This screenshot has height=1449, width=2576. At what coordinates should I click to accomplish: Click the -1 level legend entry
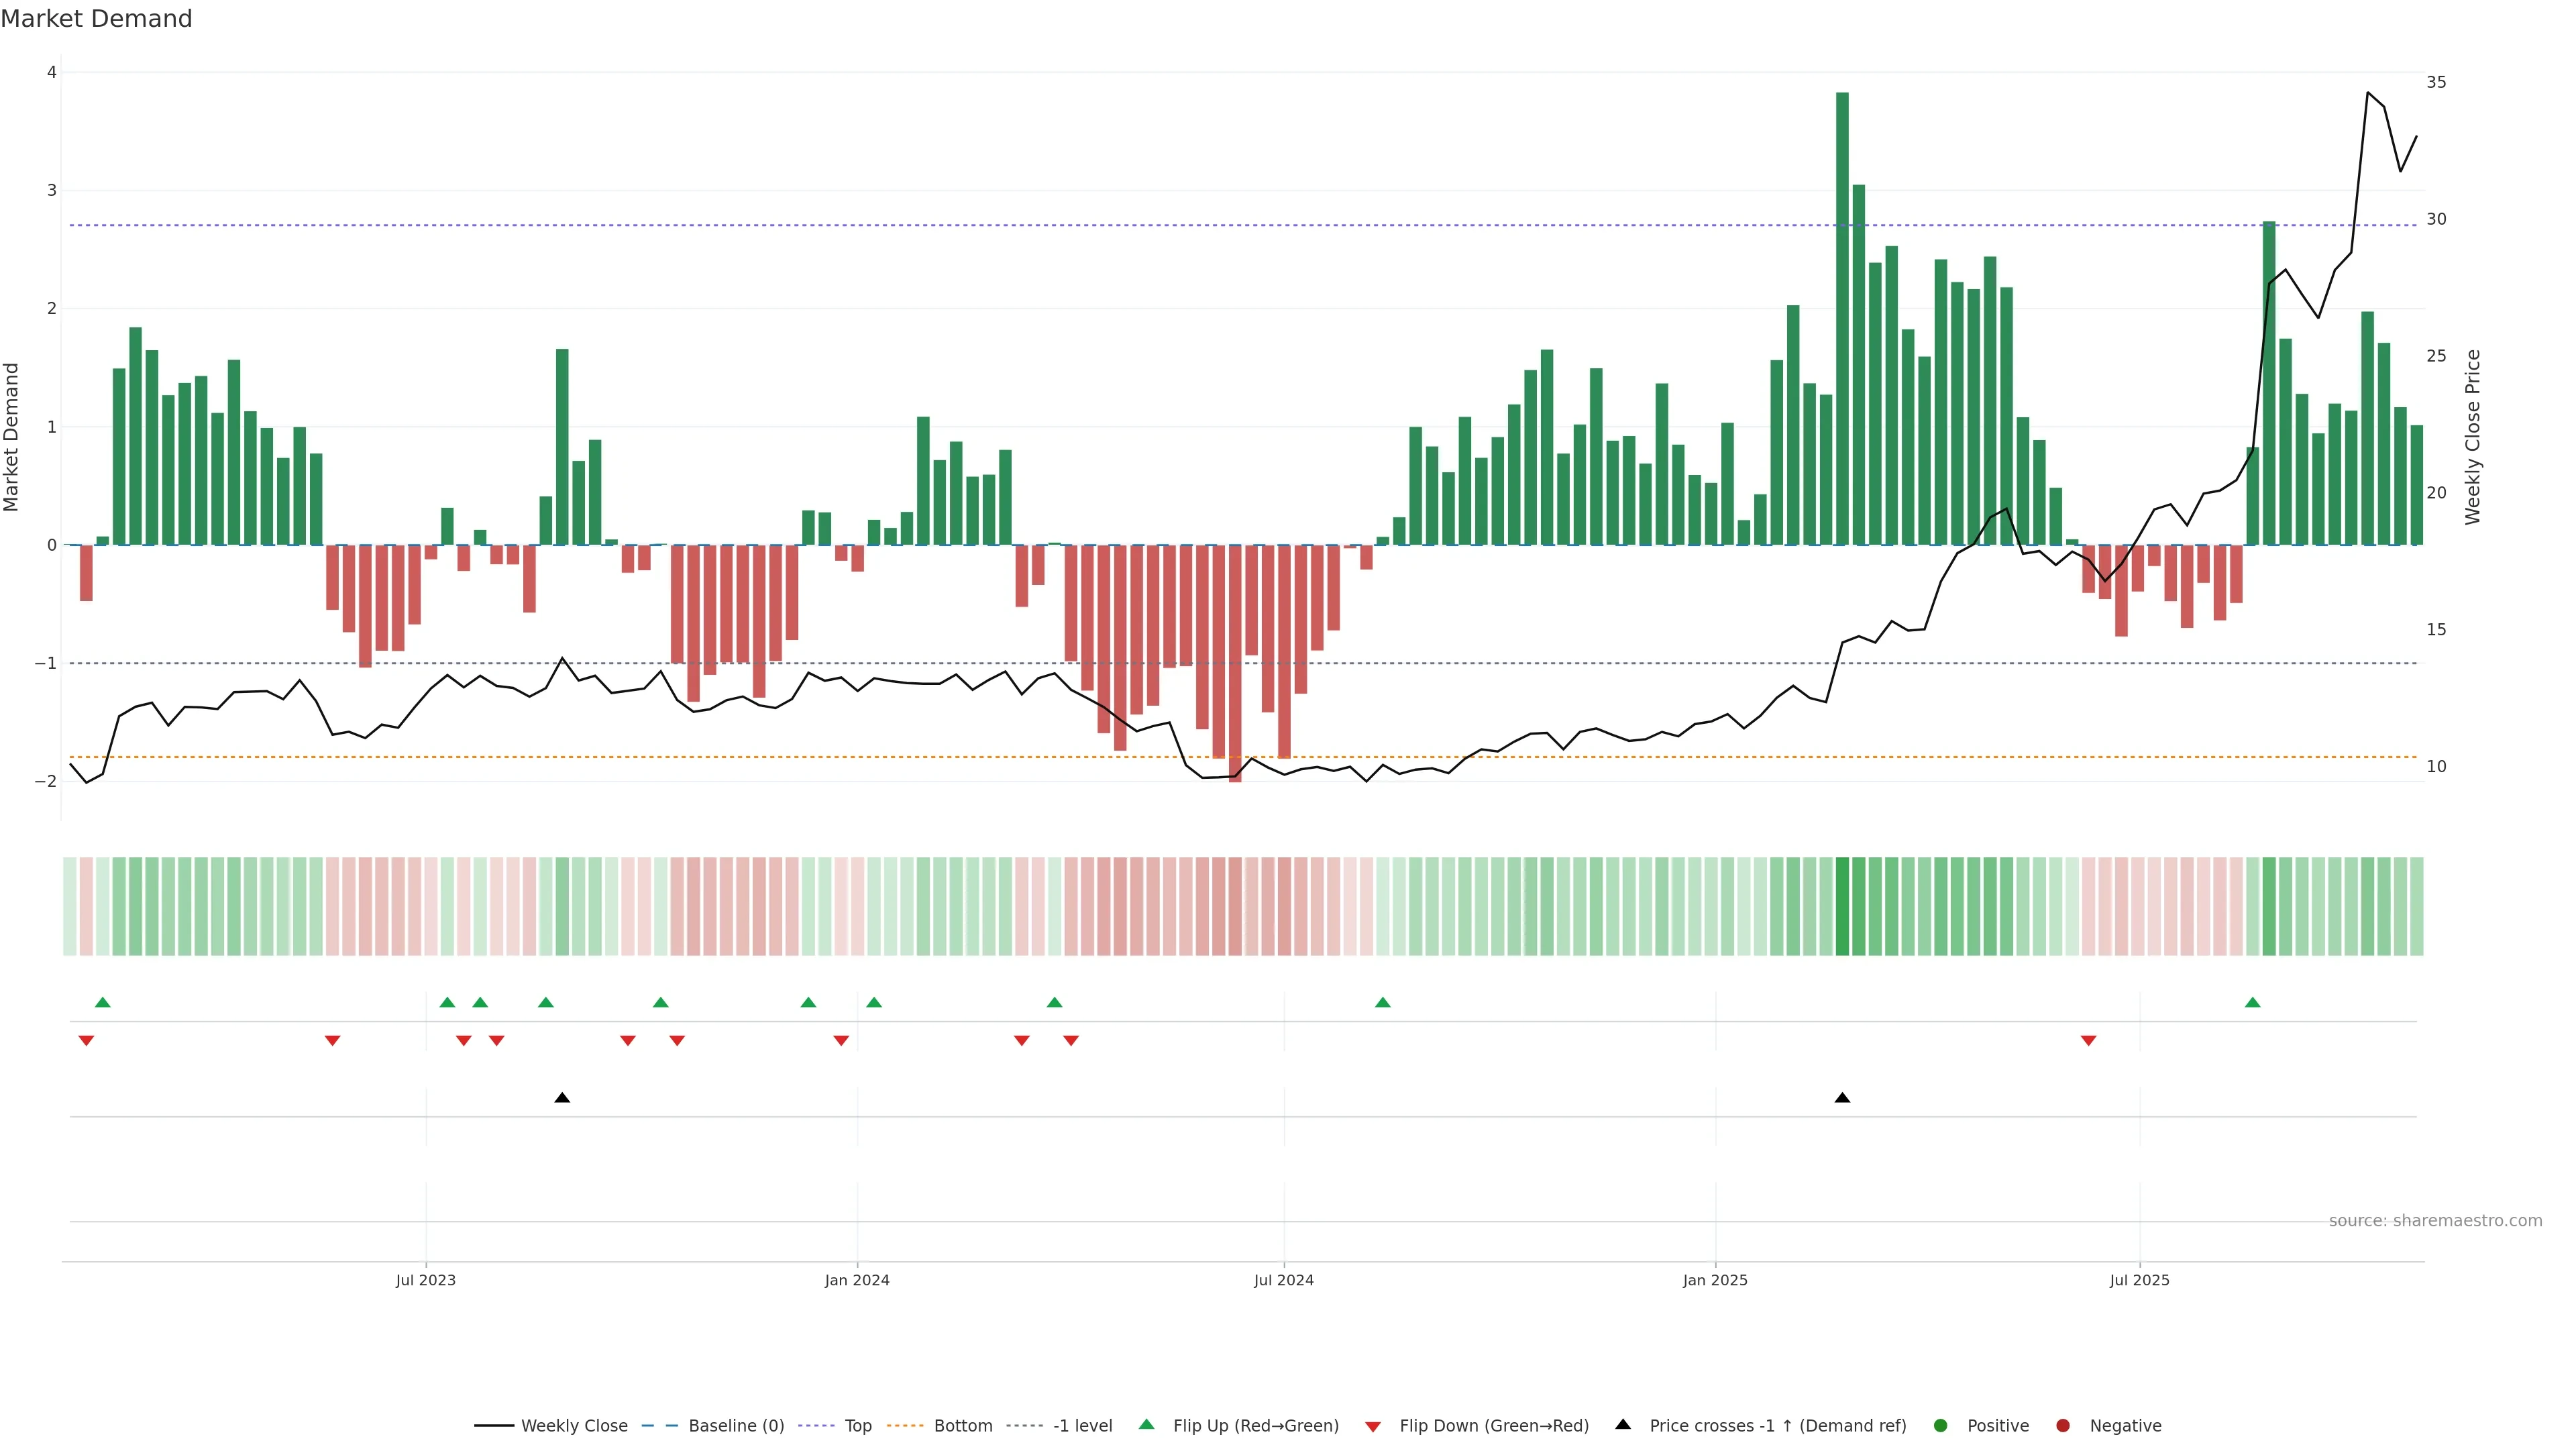coord(1082,1426)
